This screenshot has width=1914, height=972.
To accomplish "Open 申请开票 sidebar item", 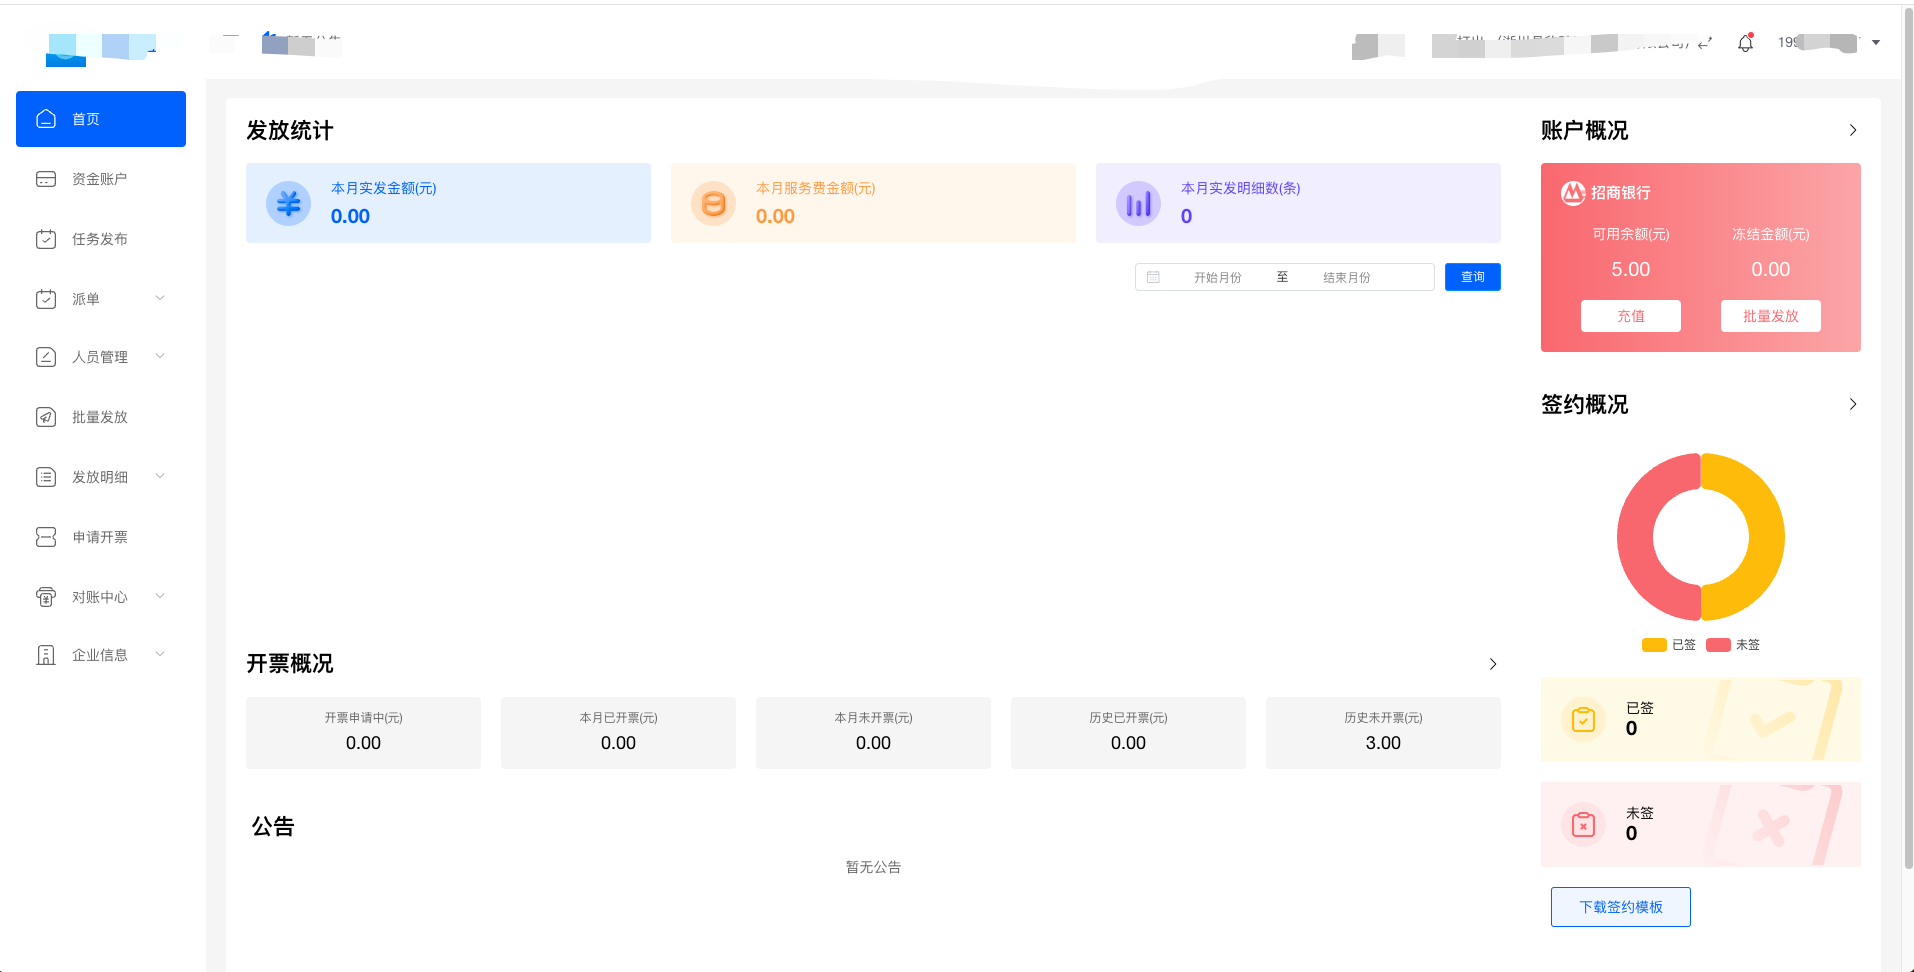I will (101, 537).
